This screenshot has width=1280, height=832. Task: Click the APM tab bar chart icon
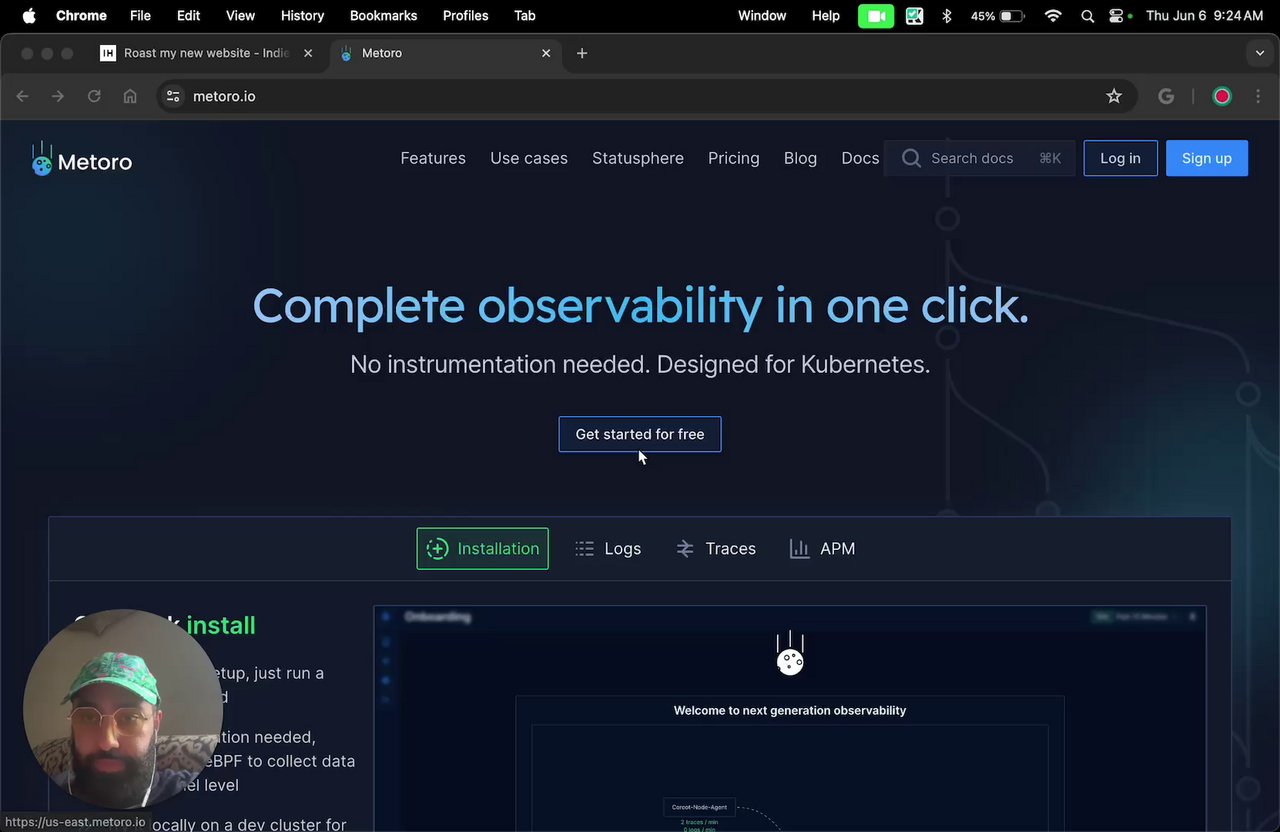(x=799, y=549)
